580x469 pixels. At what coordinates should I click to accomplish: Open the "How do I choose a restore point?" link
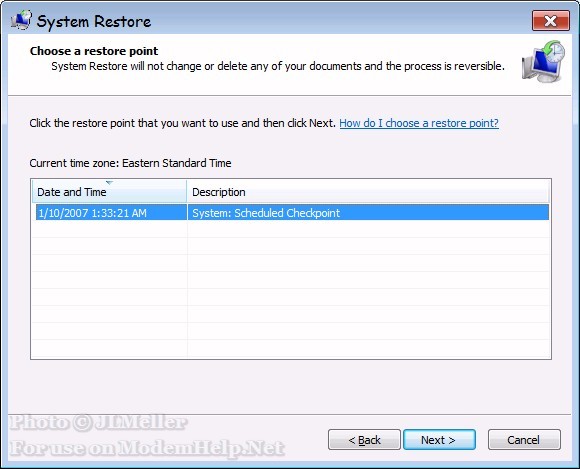point(419,123)
